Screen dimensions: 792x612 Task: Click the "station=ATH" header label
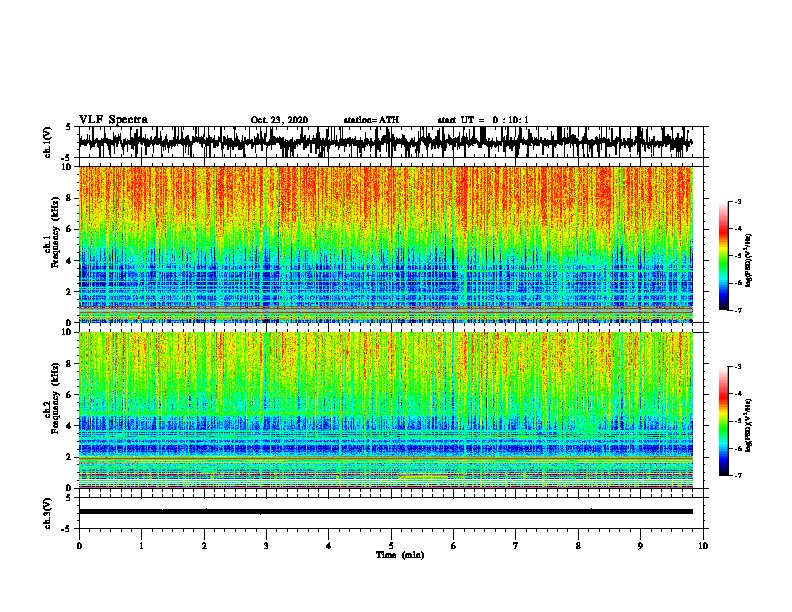[371, 120]
